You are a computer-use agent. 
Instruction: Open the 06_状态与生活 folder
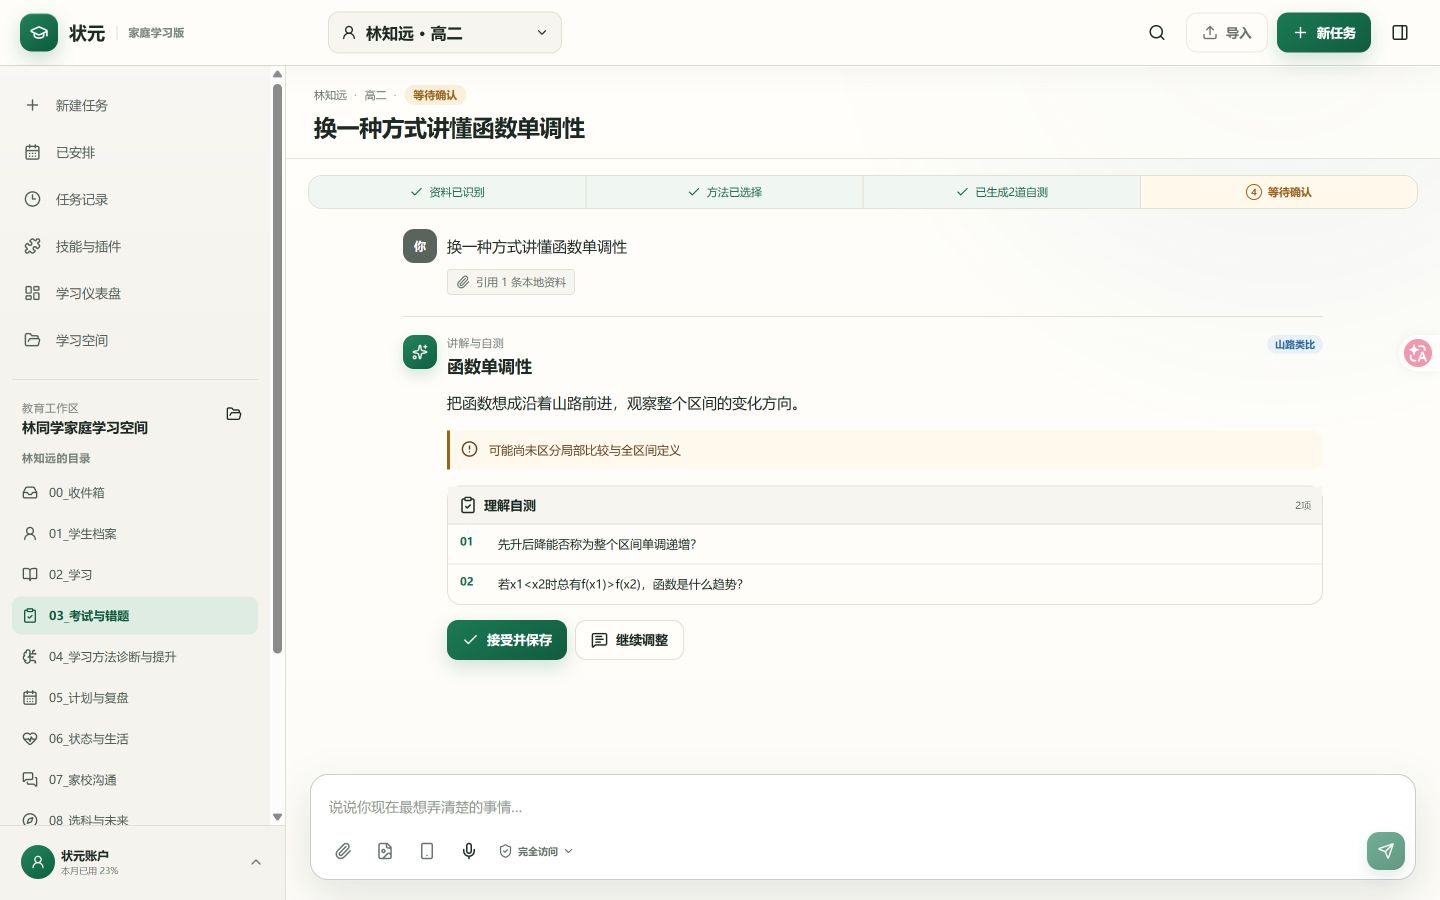135,739
